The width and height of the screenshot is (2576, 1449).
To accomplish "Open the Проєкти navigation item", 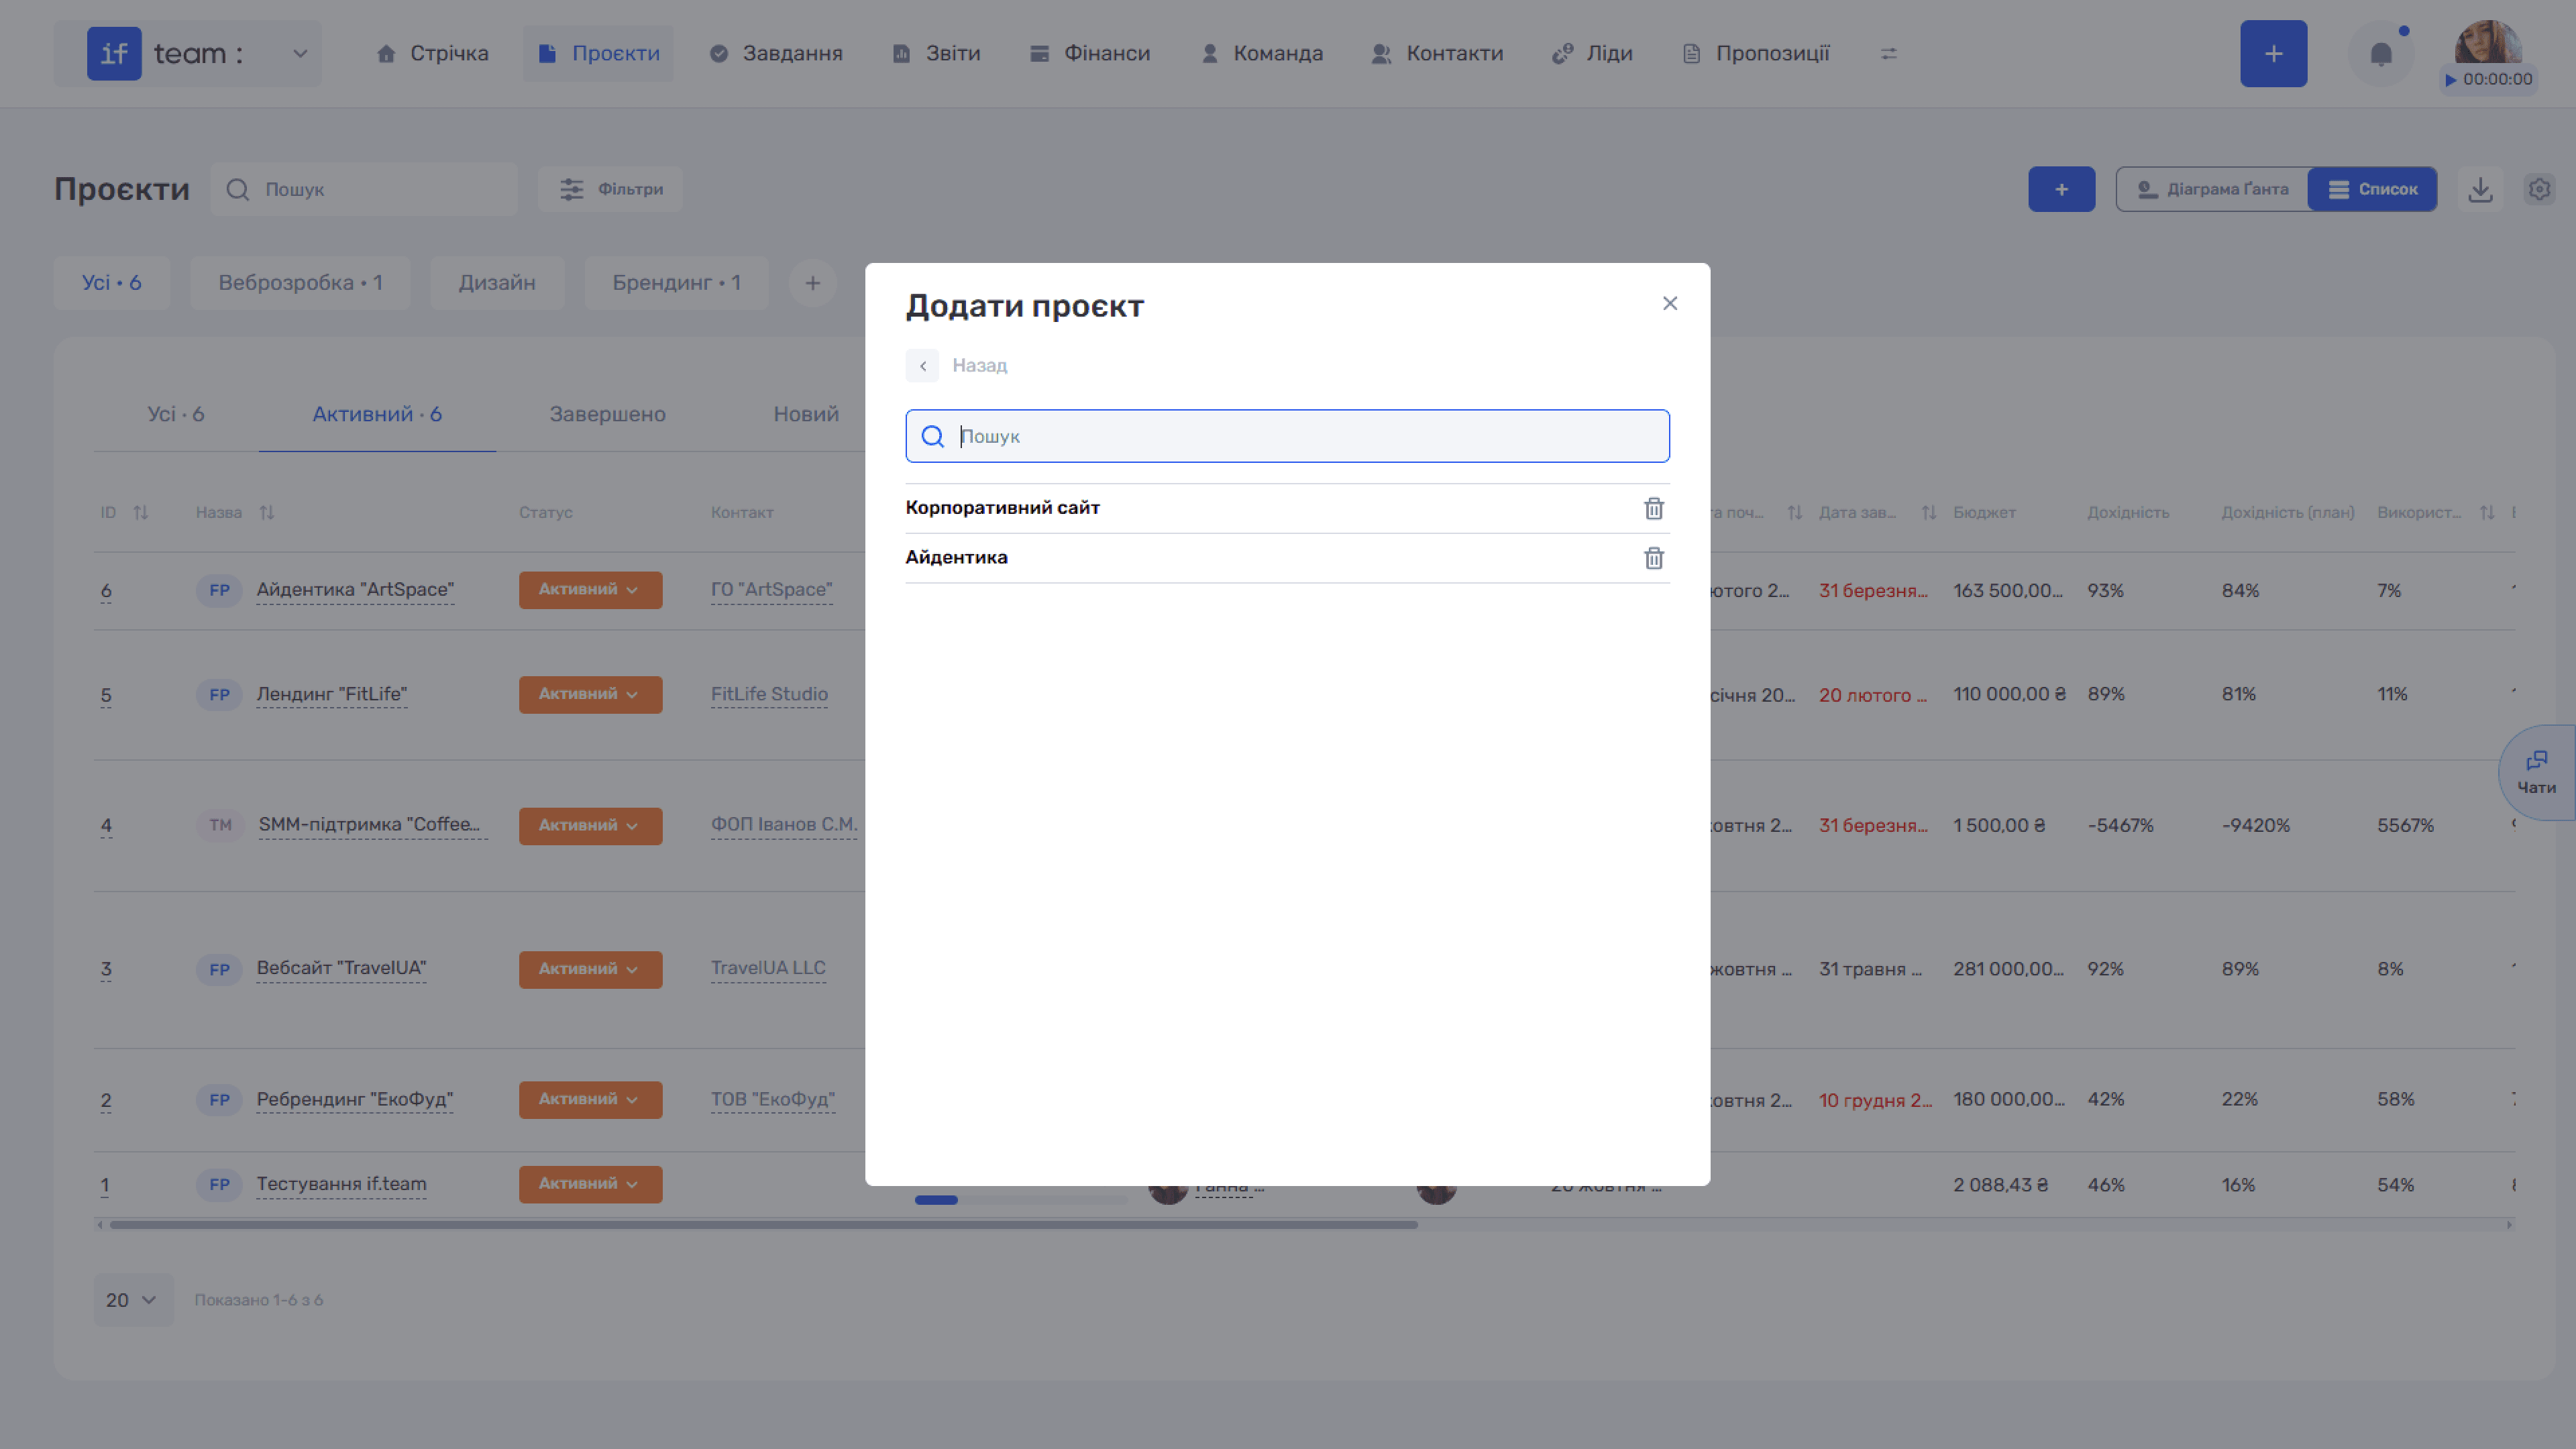I will coord(598,53).
